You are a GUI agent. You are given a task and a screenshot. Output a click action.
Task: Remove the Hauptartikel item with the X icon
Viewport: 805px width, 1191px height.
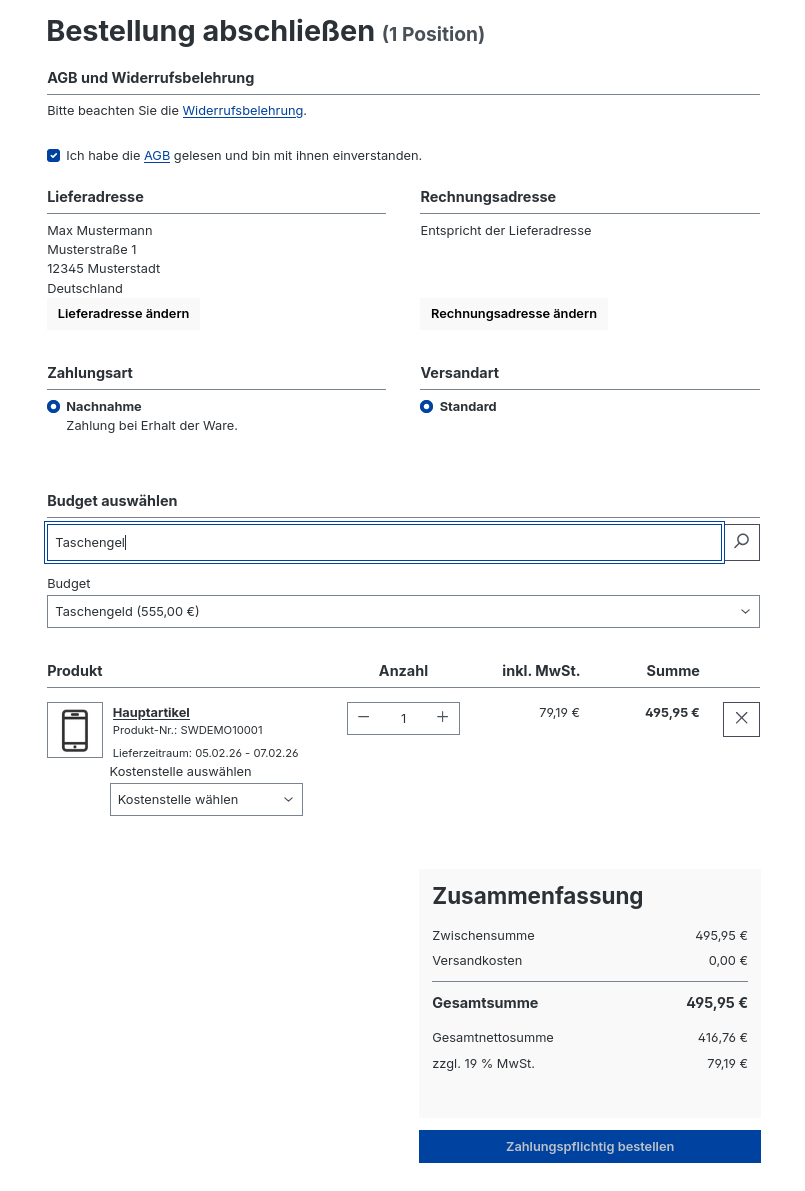(x=741, y=718)
